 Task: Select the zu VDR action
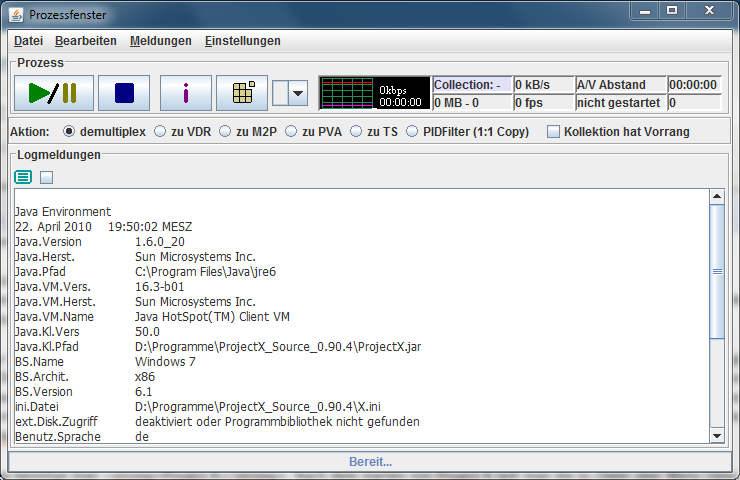[x=183, y=132]
